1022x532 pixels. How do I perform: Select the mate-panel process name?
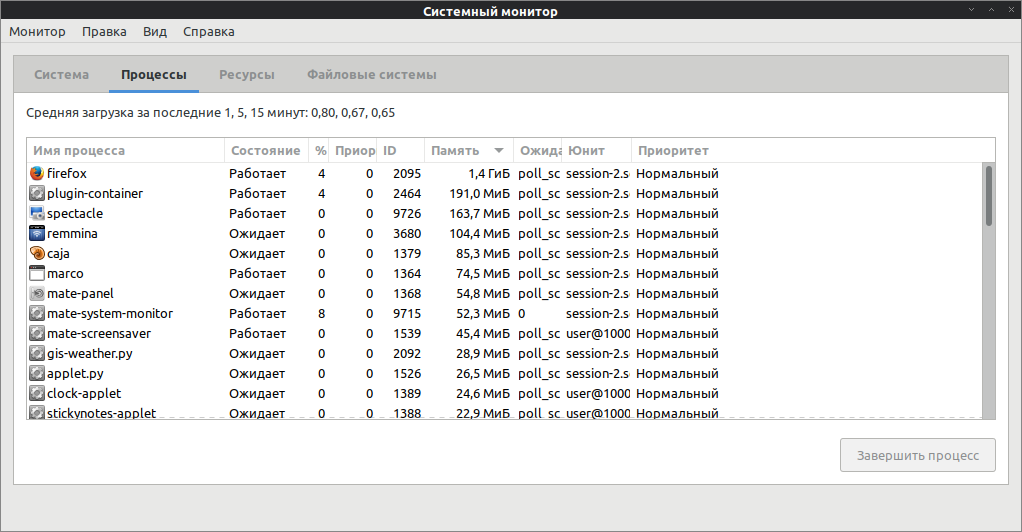pos(80,293)
